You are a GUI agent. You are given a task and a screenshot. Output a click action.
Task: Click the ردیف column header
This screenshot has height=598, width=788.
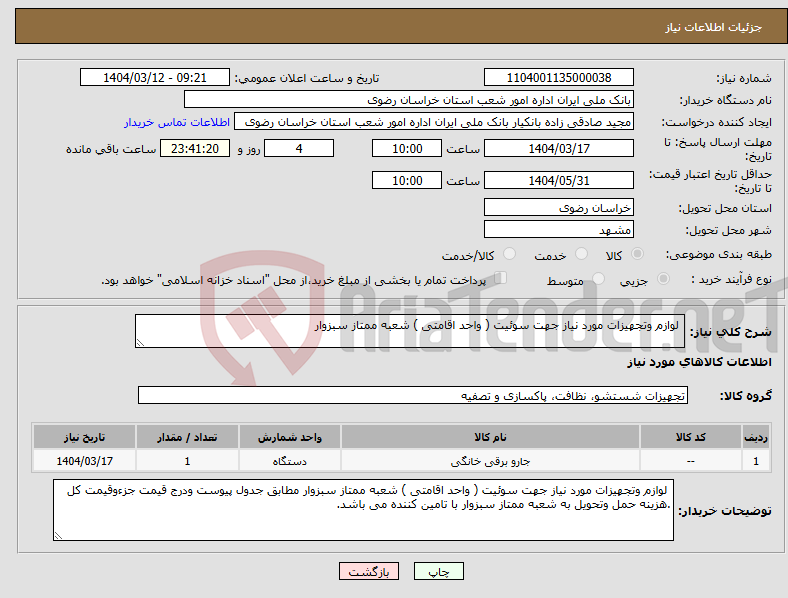[756, 437]
